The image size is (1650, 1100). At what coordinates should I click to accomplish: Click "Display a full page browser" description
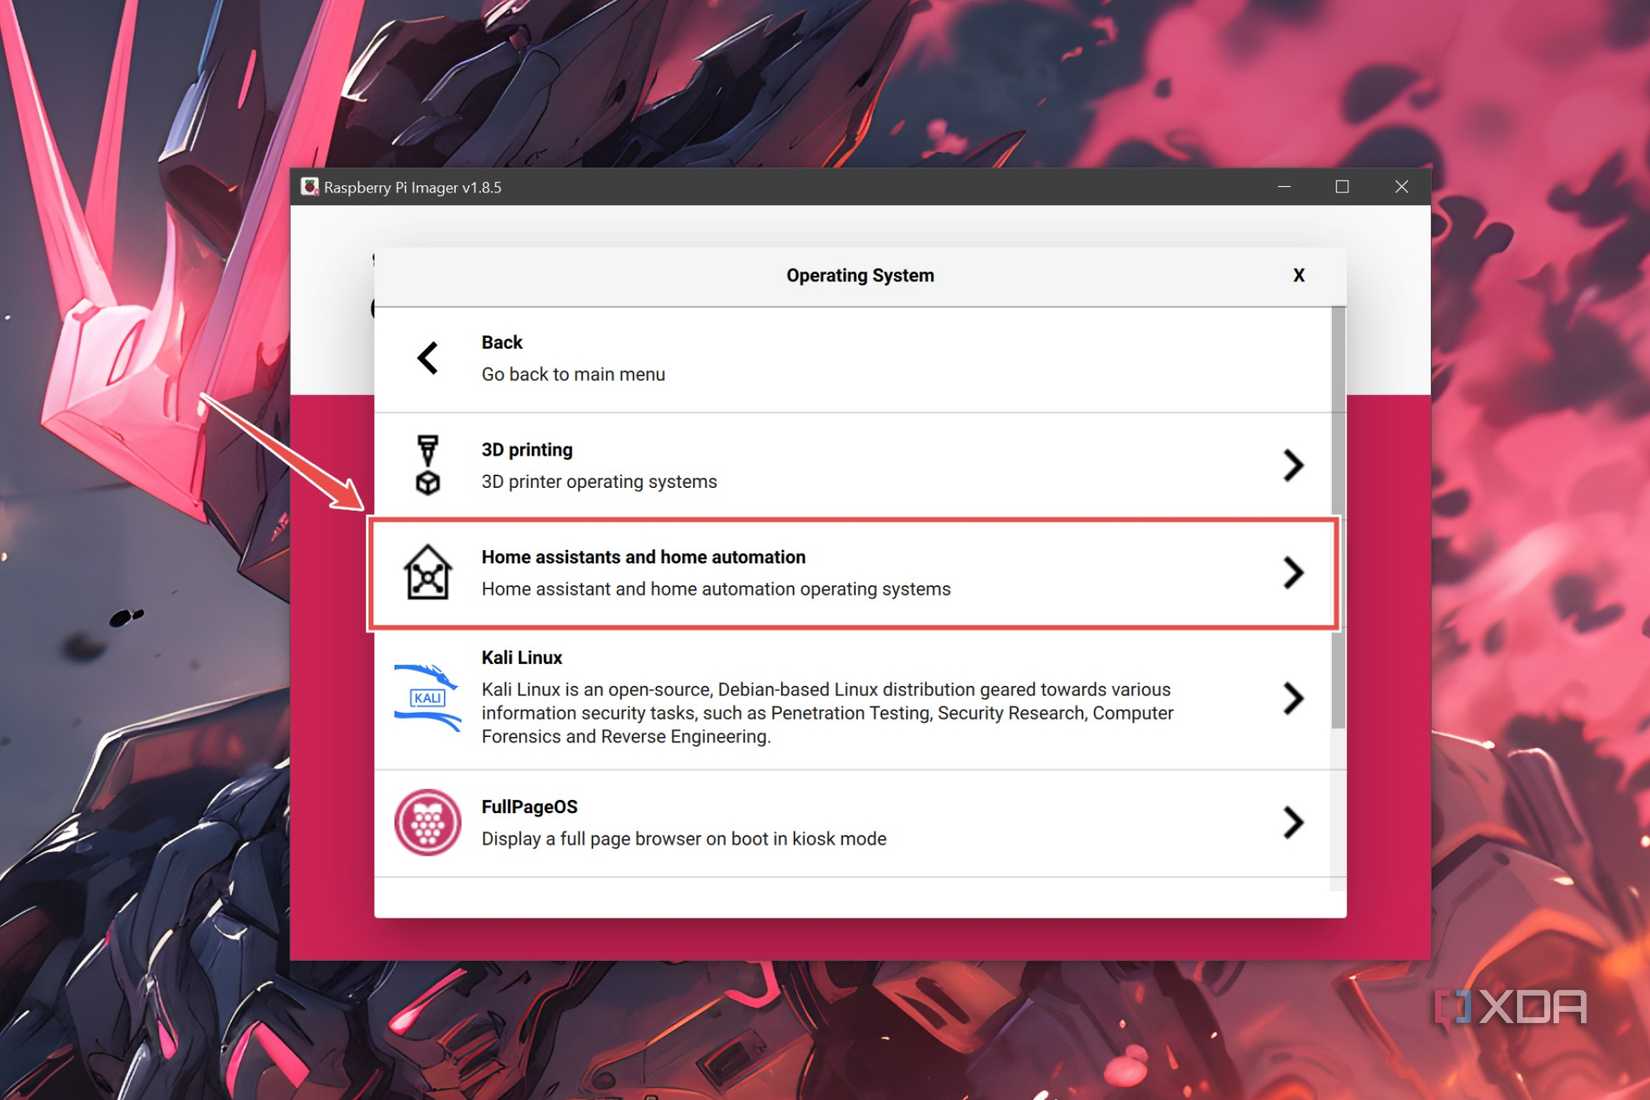pyautogui.click(x=684, y=839)
